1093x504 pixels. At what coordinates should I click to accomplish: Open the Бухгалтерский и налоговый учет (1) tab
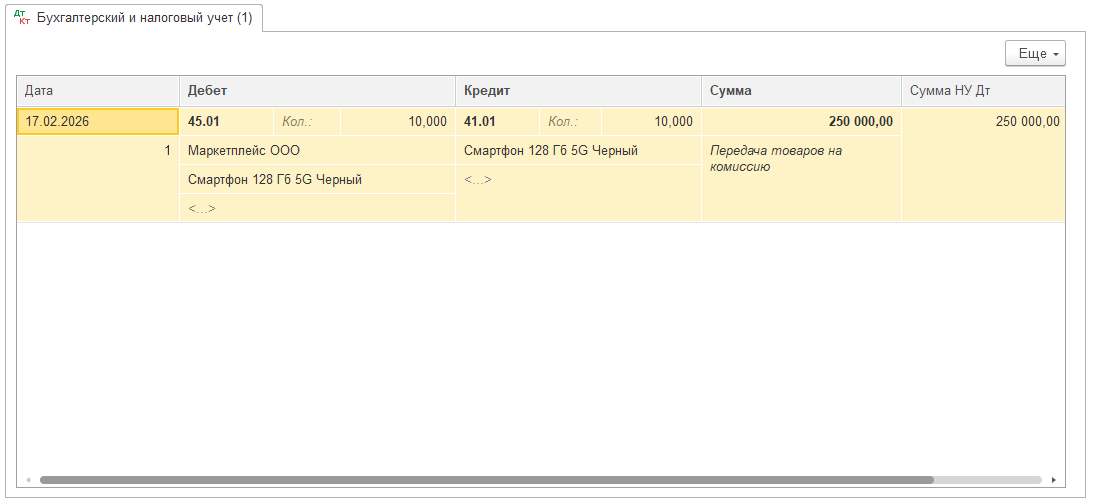(x=133, y=17)
